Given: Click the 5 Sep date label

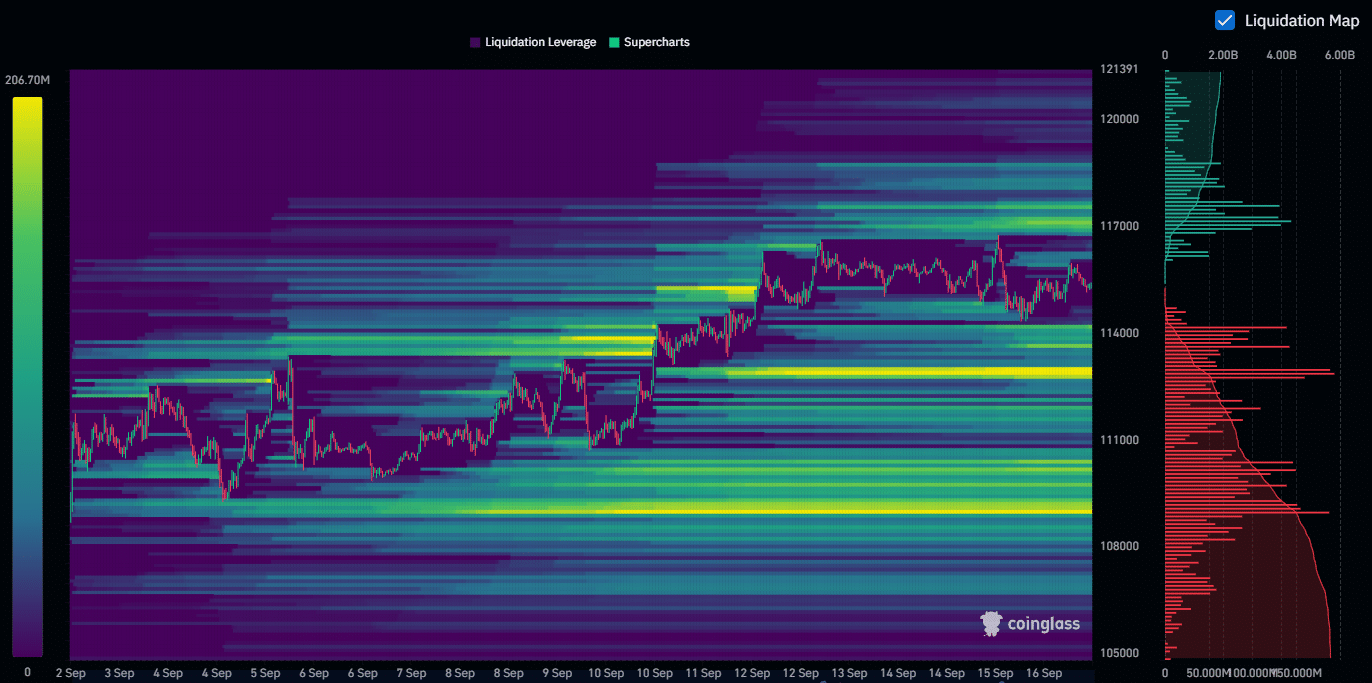Looking at the screenshot, I should 265,673.
